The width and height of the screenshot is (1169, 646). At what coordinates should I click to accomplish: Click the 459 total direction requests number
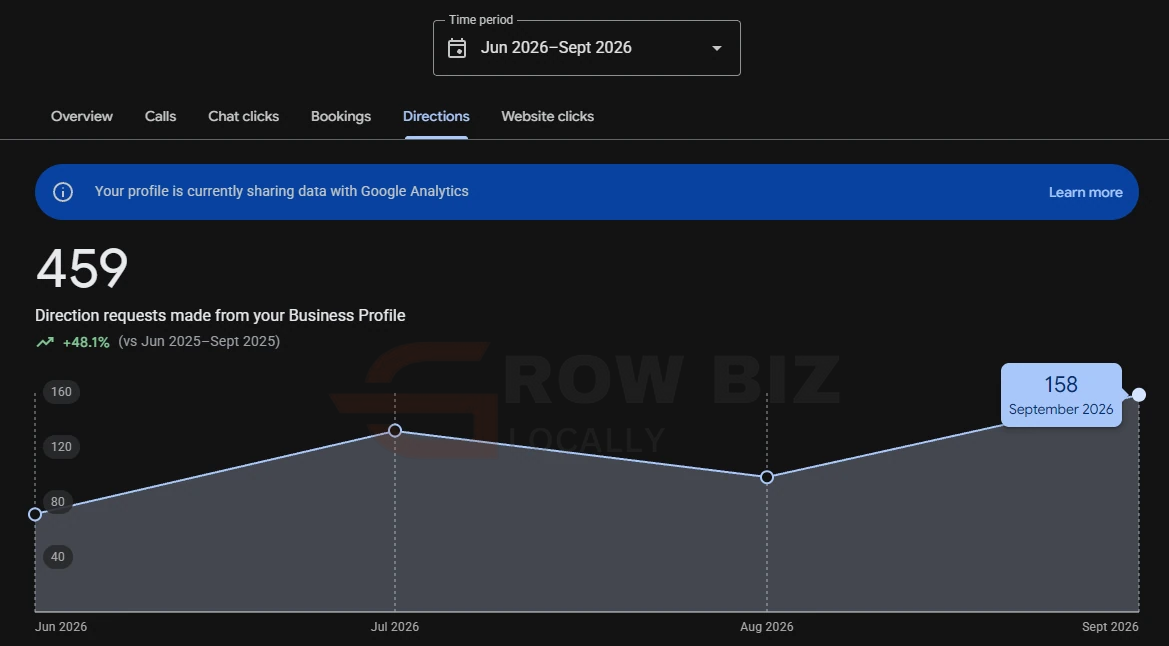point(82,269)
